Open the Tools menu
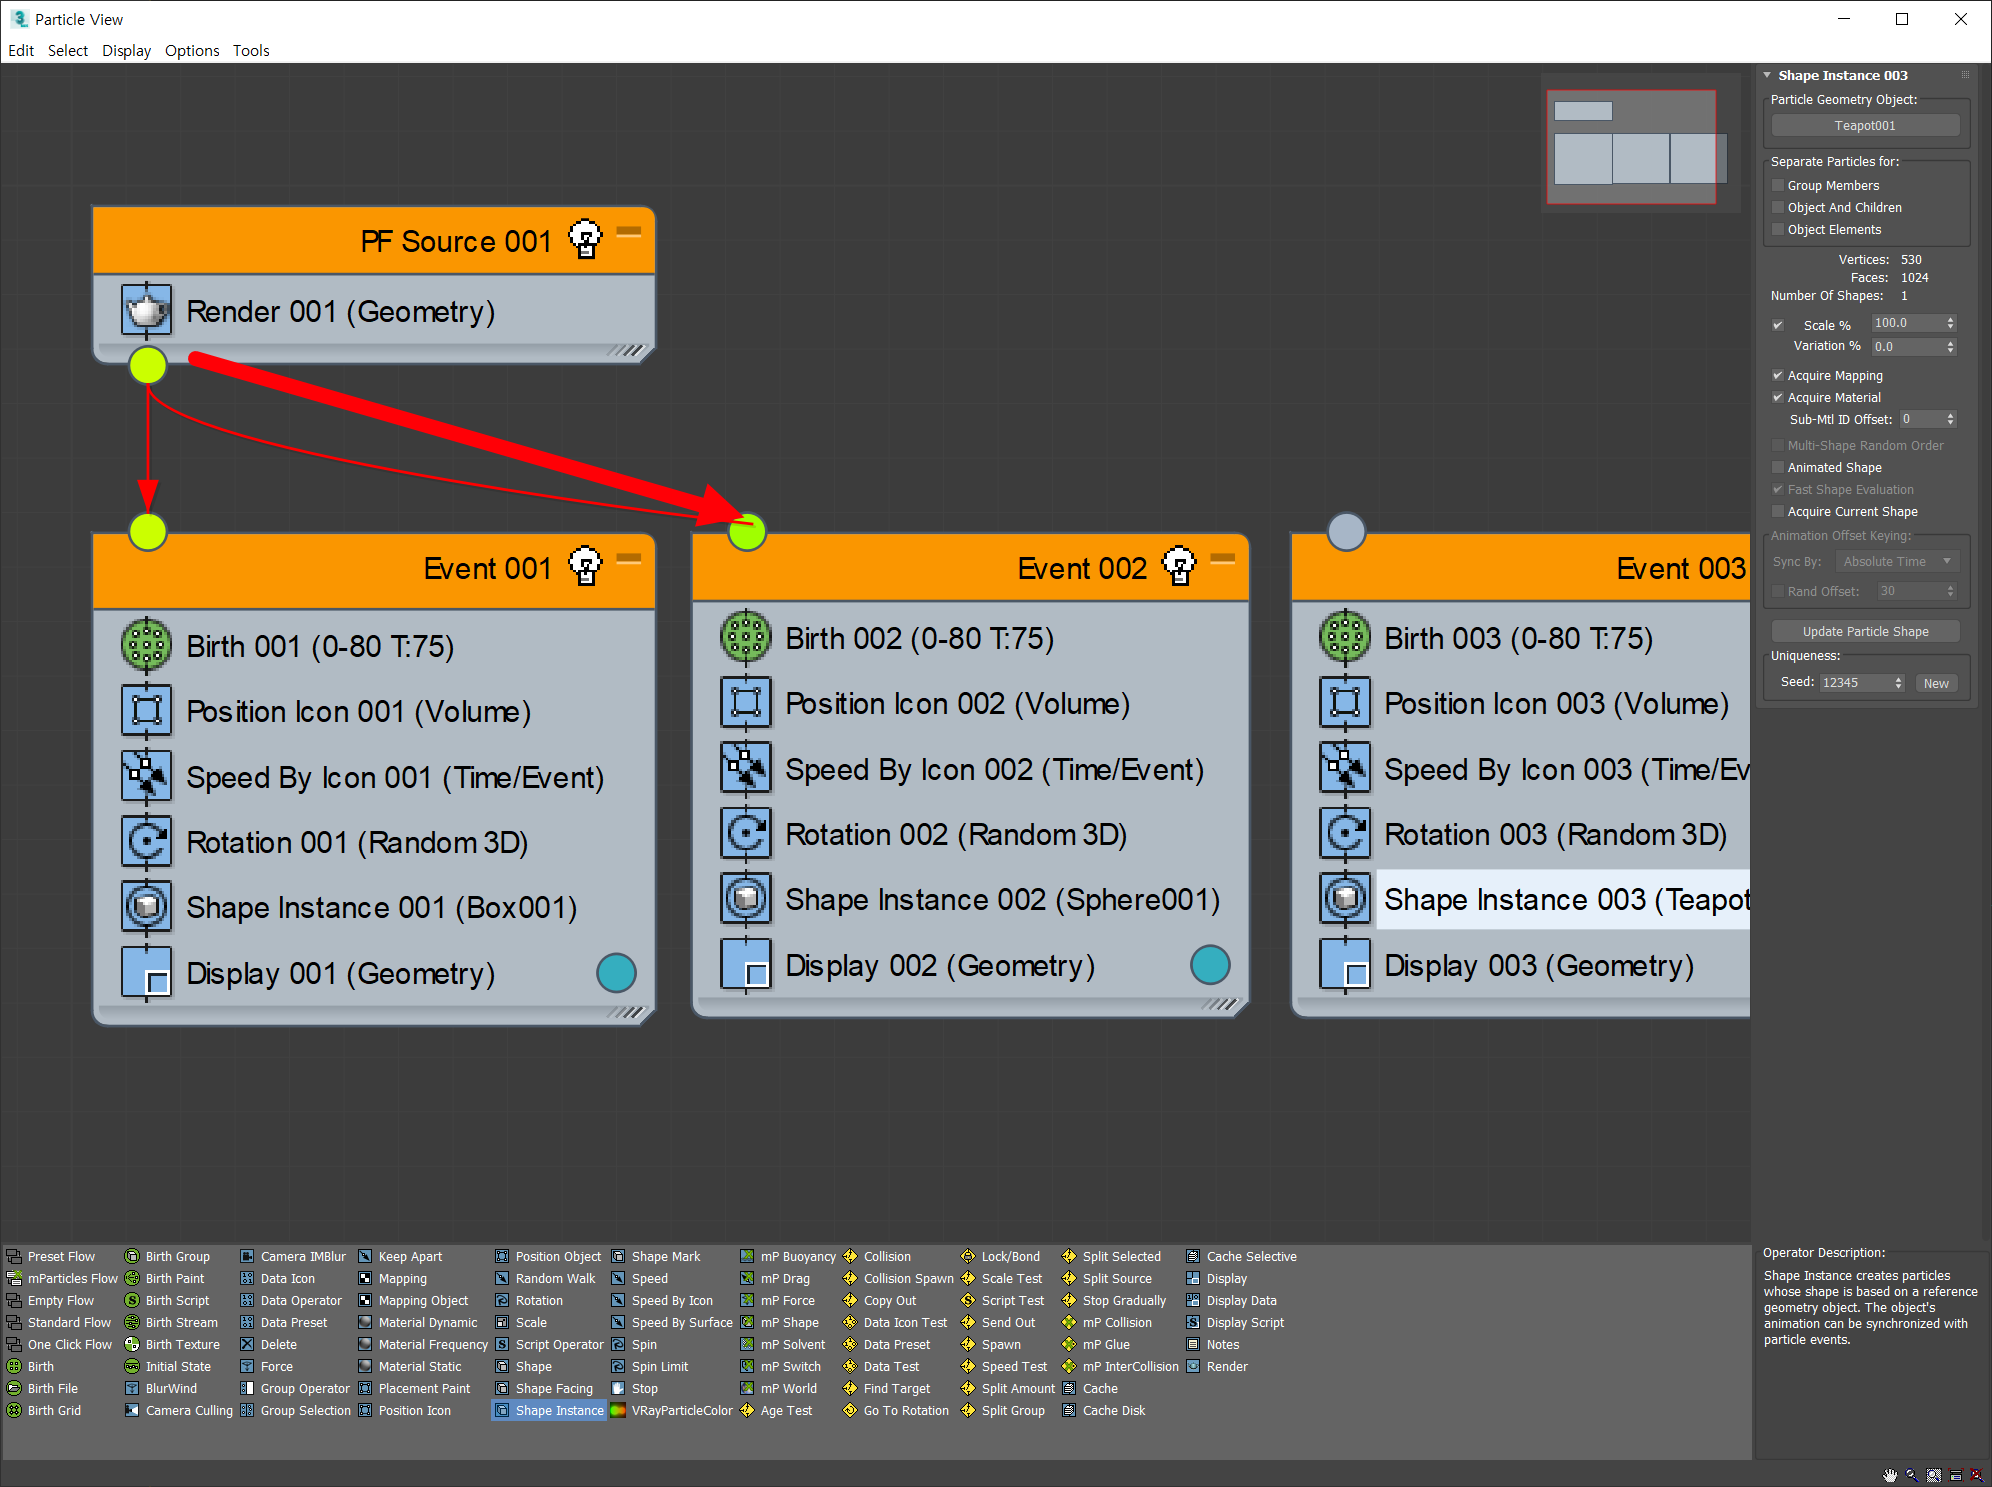The height and width of the screenshot is (1487, 1992). (x=251, y=50)
